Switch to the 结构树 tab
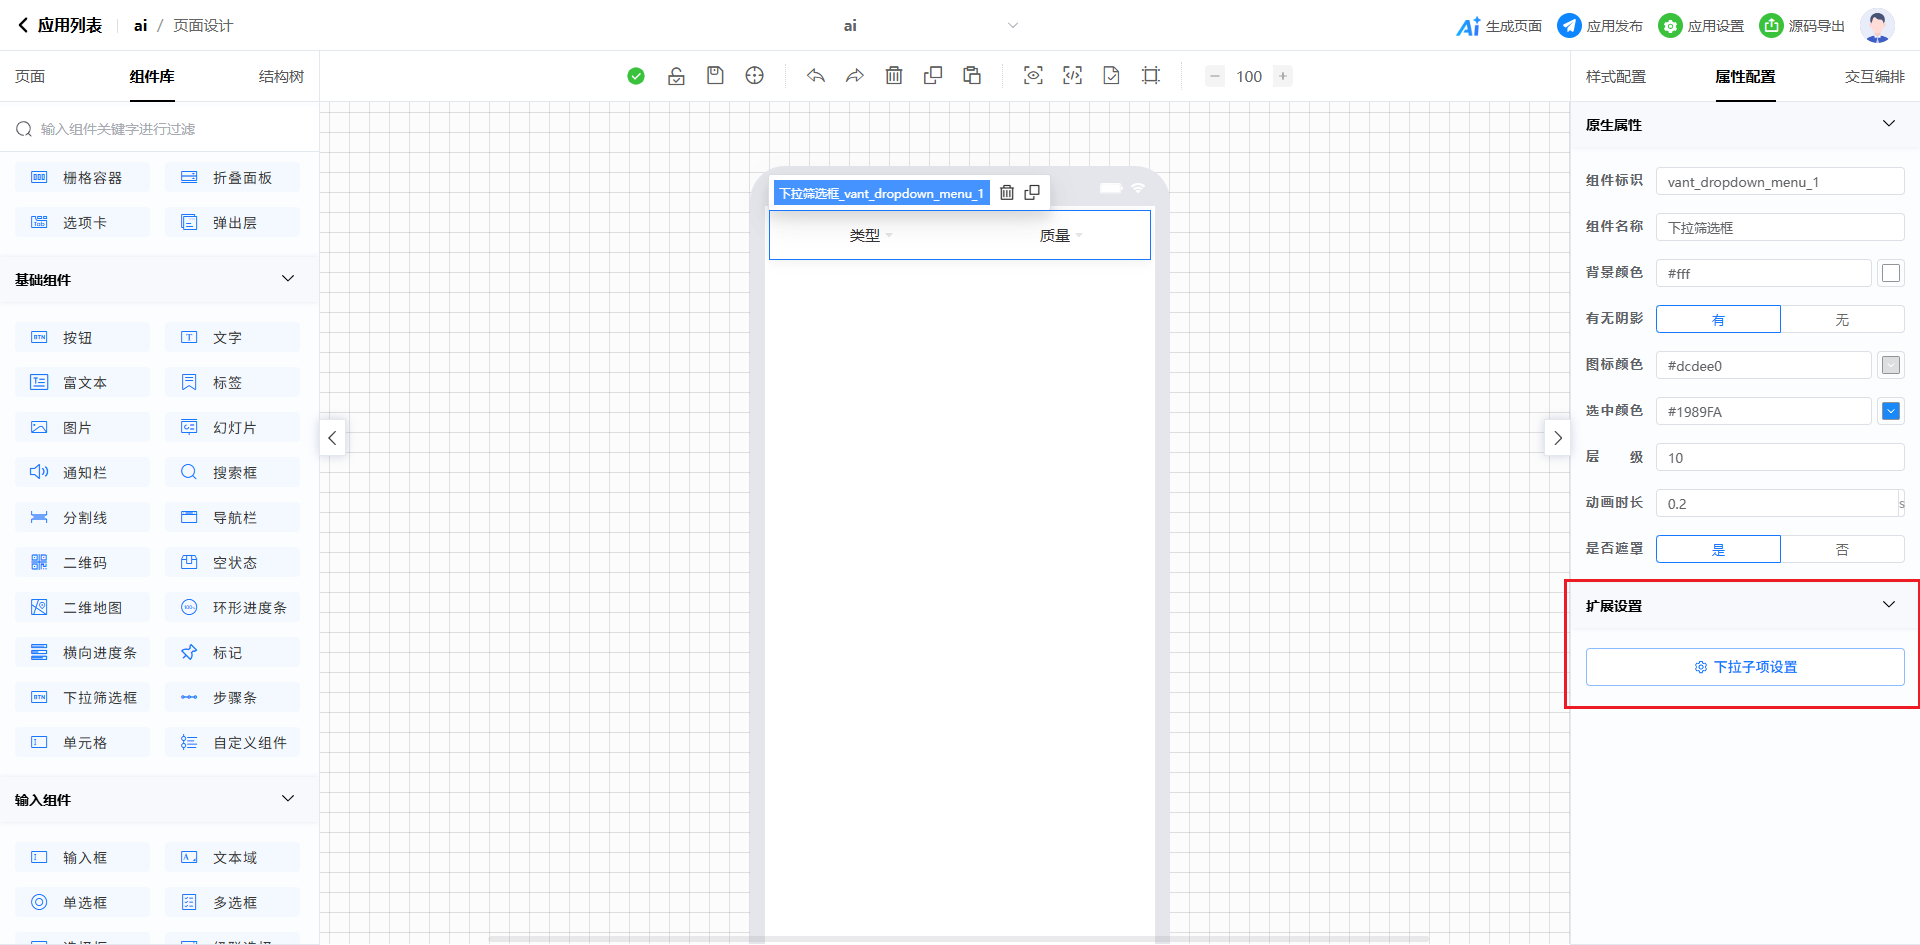The width and height of the screenshot is (1920, 945). point(281,77)
